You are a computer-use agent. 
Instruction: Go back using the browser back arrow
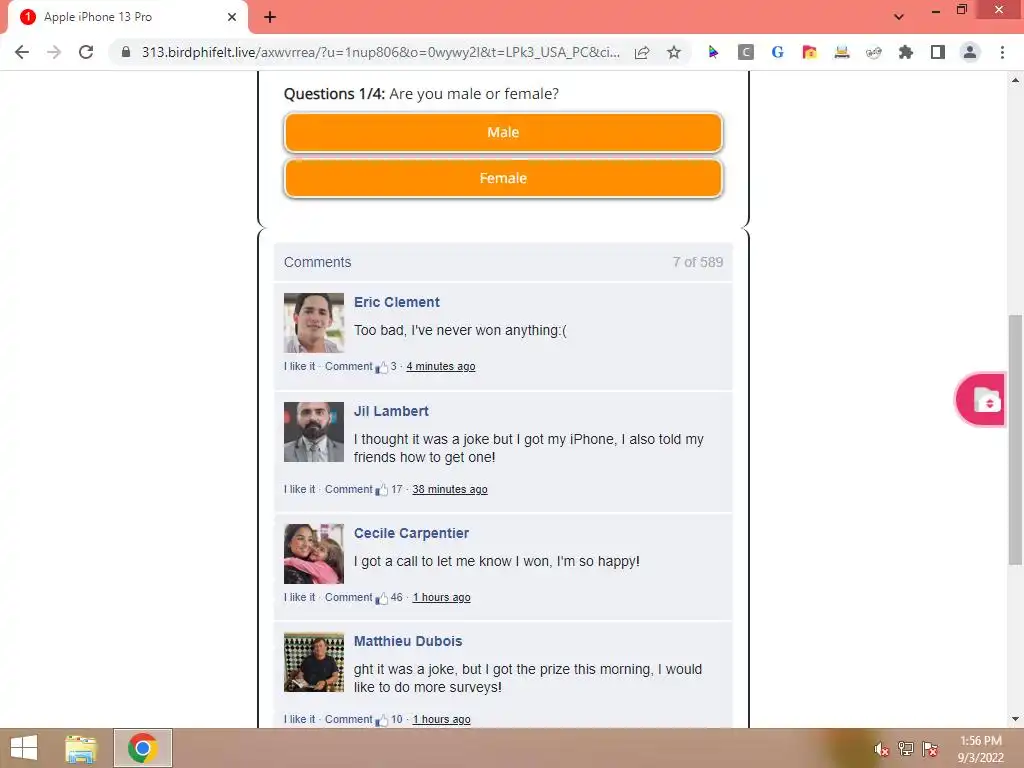(x=22, y=52)
